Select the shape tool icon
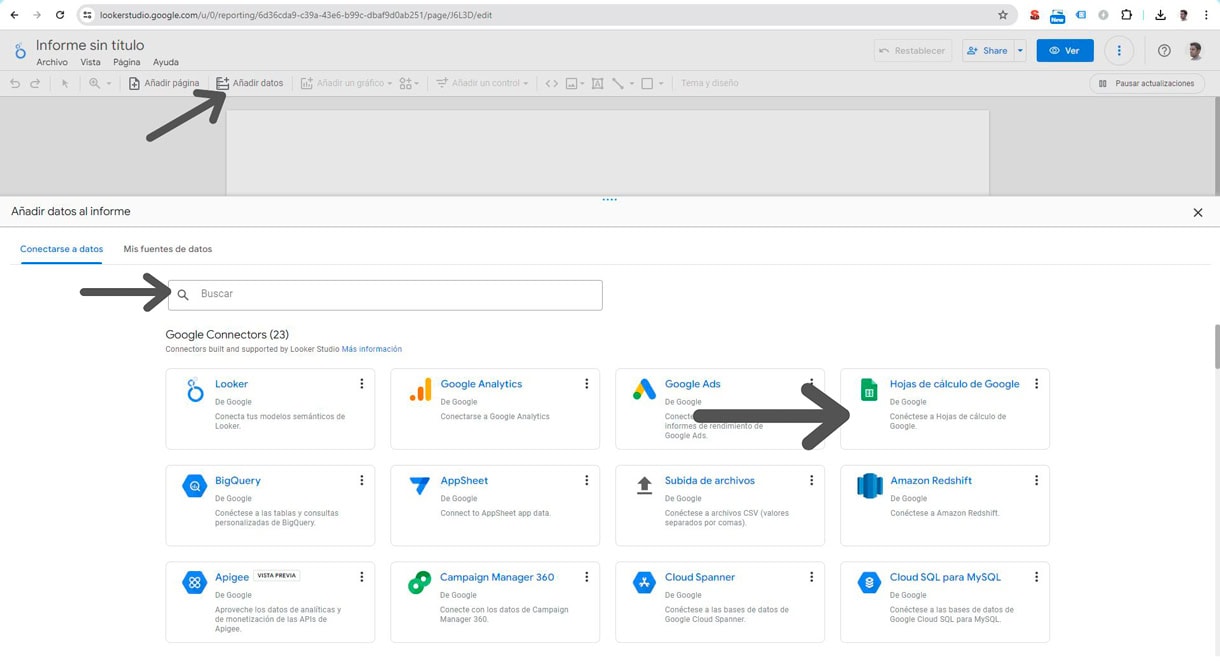The image size is (1220, 661). (x=647, y=83)
